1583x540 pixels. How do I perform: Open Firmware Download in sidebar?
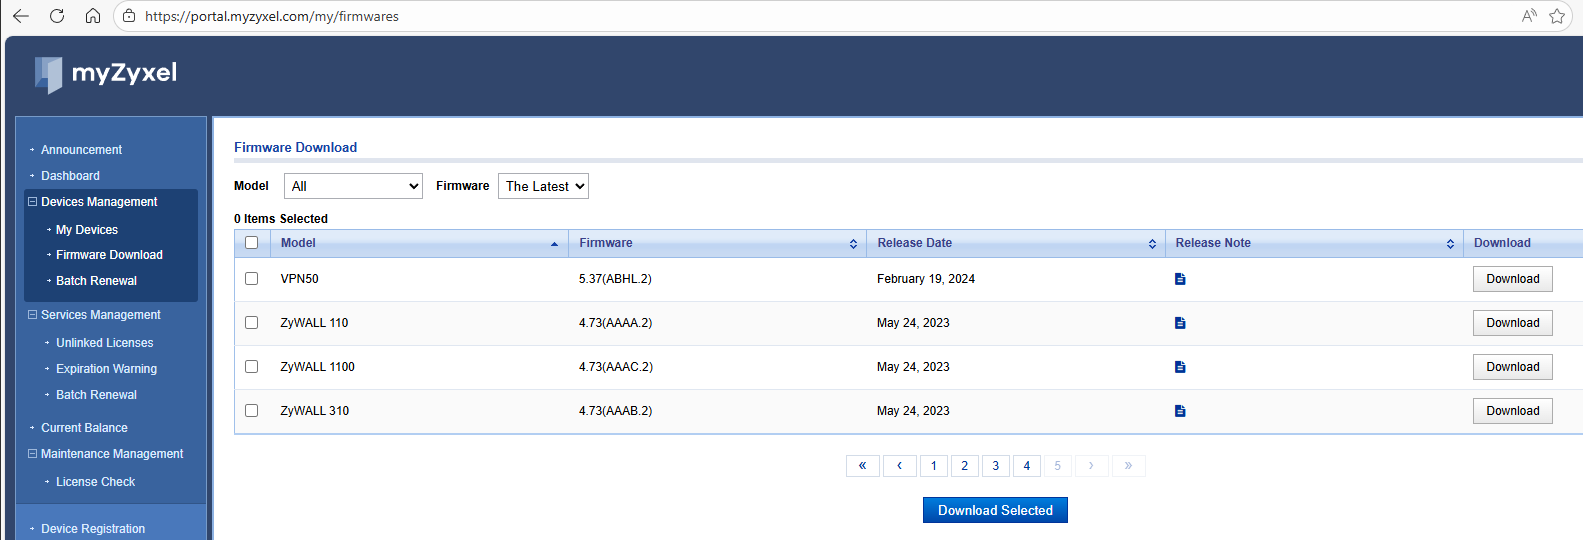tap(109, 255)
